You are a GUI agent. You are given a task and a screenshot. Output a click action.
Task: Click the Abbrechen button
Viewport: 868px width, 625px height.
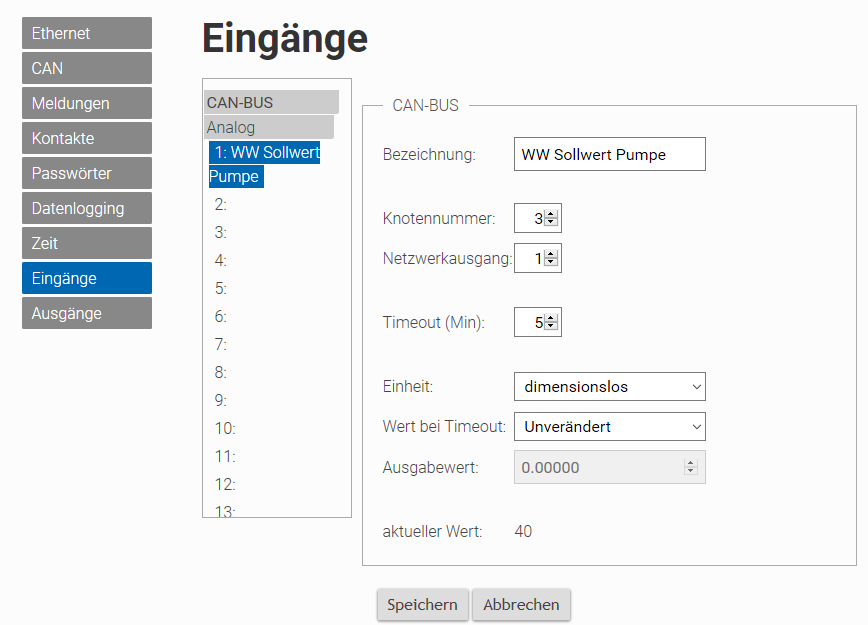pos(521,605)
